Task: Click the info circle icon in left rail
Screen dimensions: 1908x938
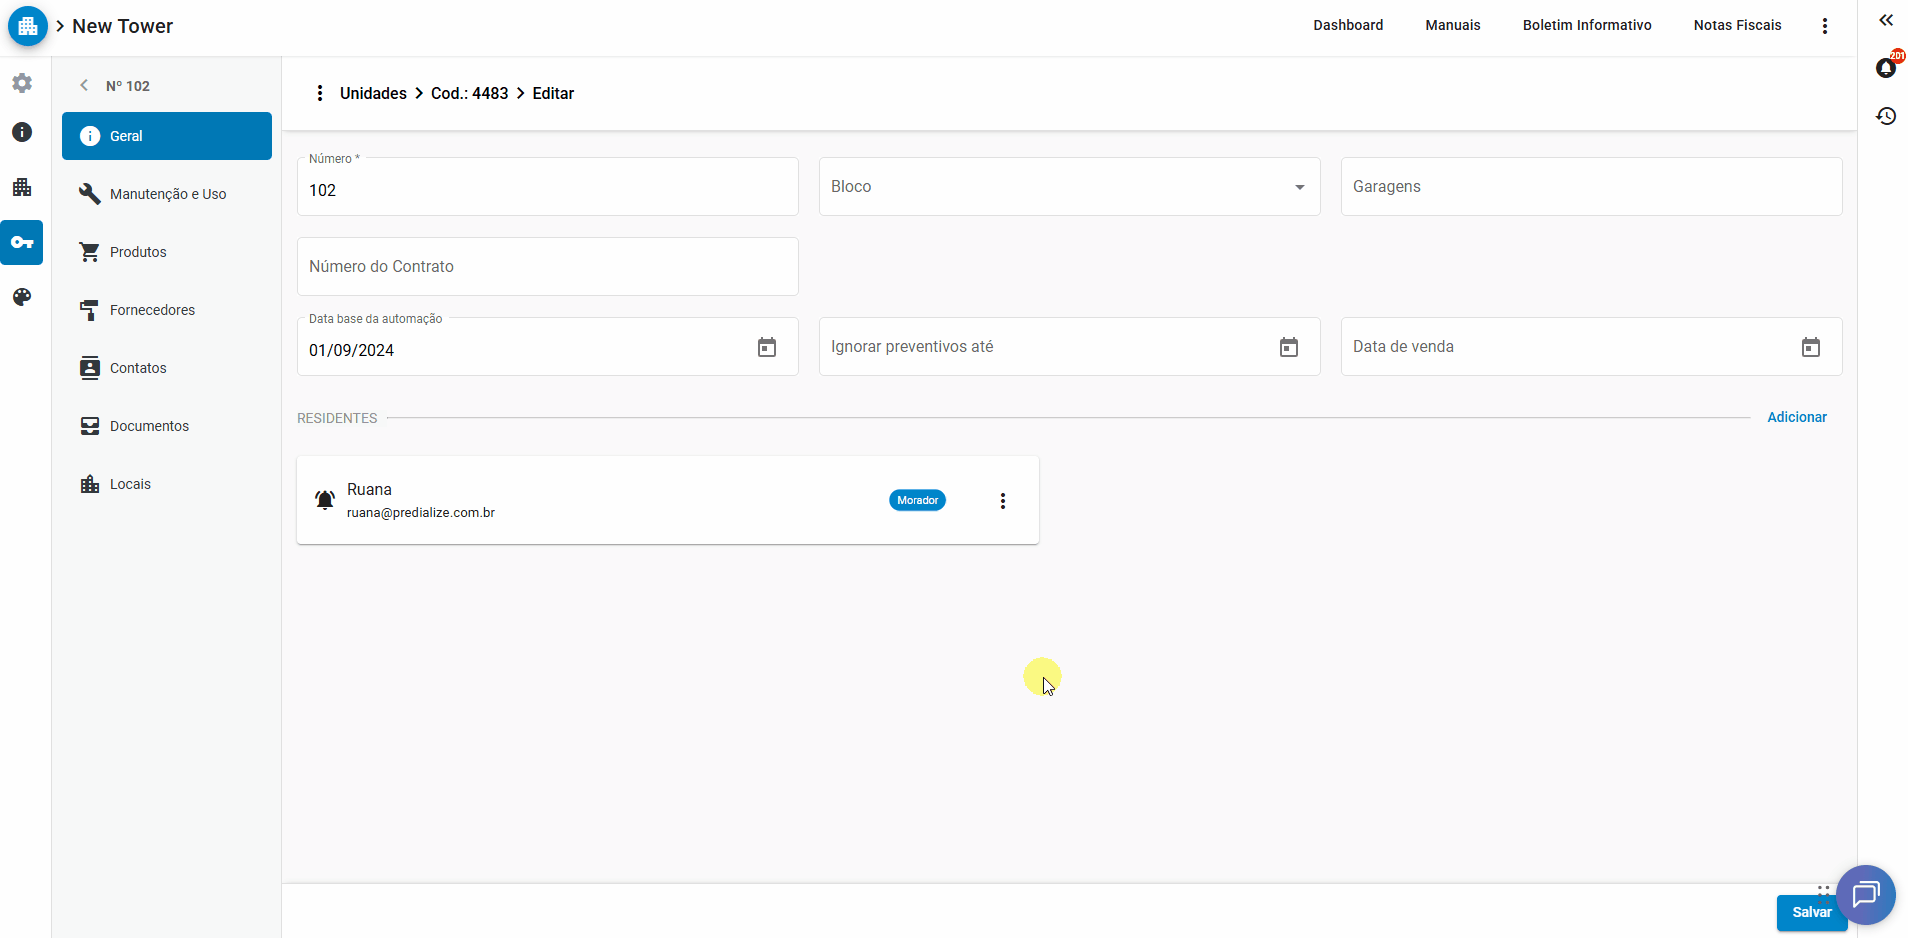Action: (x=22, y=132)
